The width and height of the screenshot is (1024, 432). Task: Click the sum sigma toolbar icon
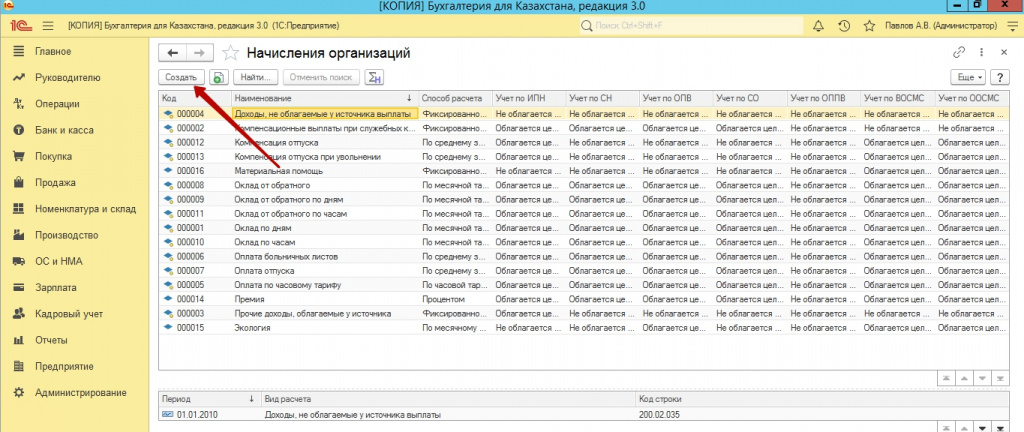click(374, 77)
